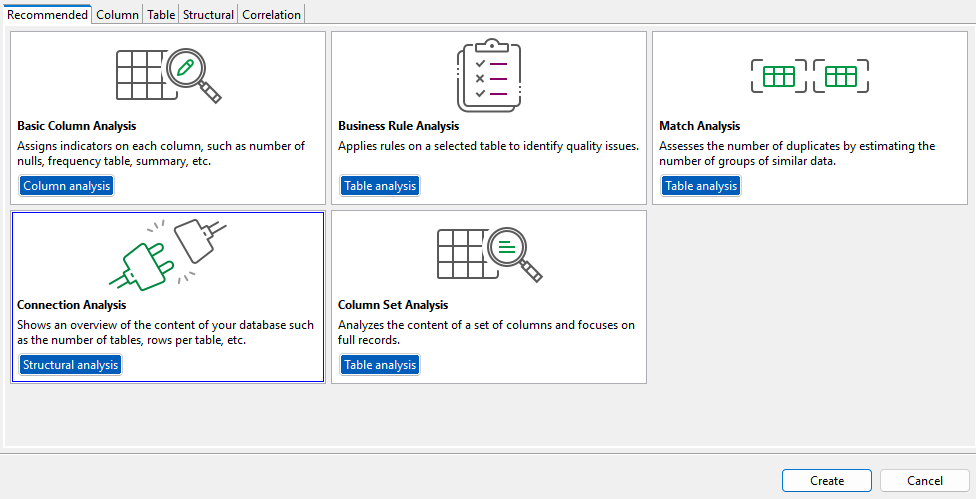
Task: Select the Structural tab
Action: 208,15
